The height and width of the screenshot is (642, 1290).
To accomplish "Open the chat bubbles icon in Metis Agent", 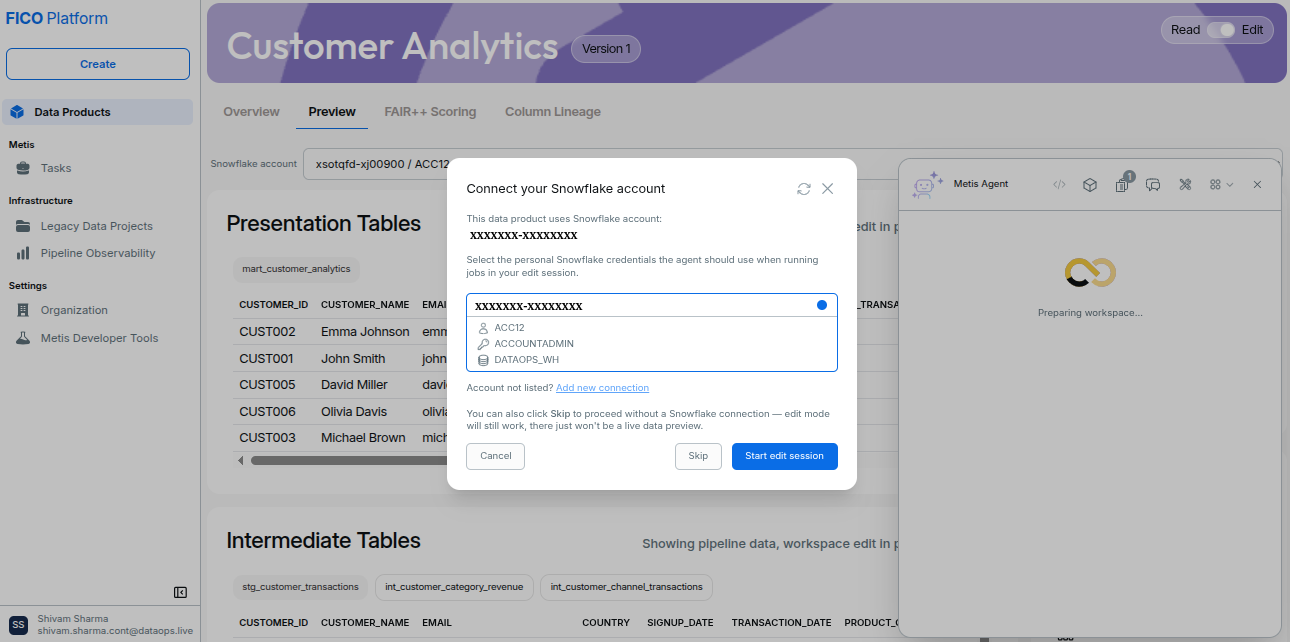I will 1153,185.
